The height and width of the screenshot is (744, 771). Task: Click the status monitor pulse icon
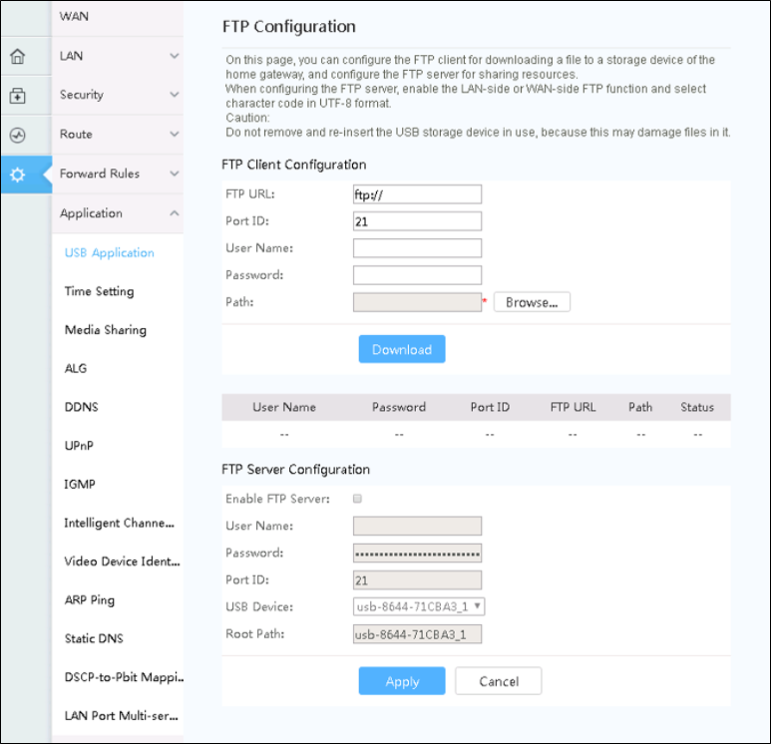click(x=17, y=135)
